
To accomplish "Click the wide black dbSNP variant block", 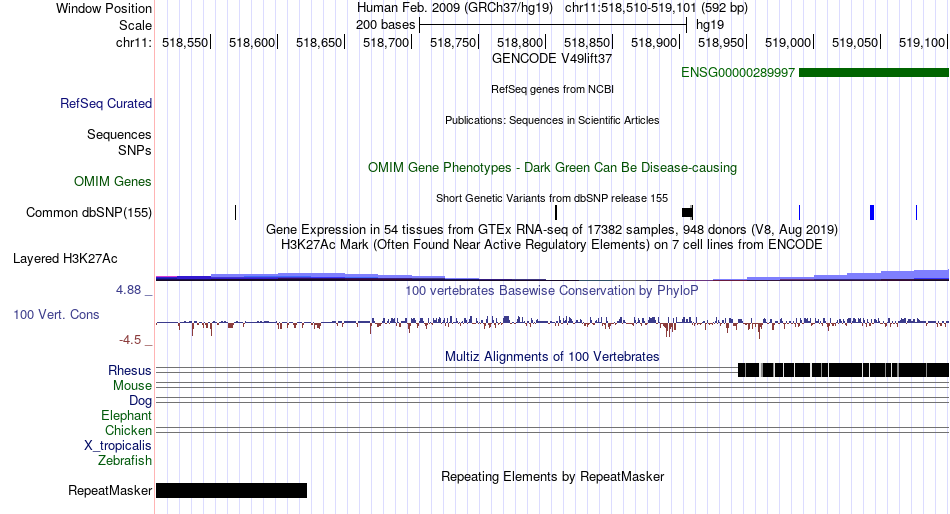I will click(687, 212).
